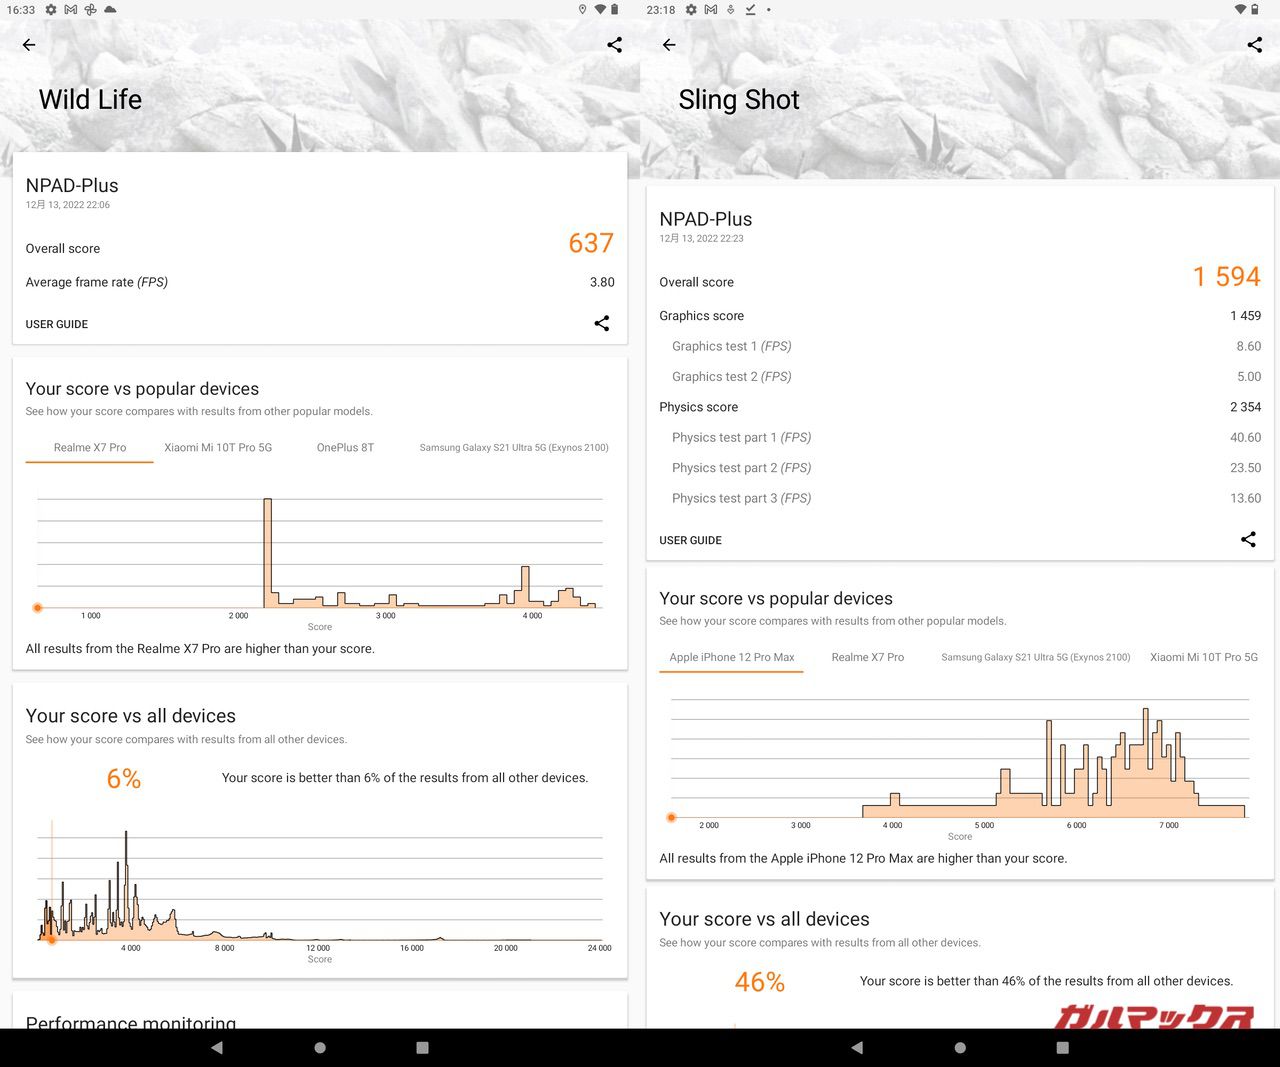Go back from the Wild Life screen
This screenshot has height=1067, width=1280.
point(29,45)
